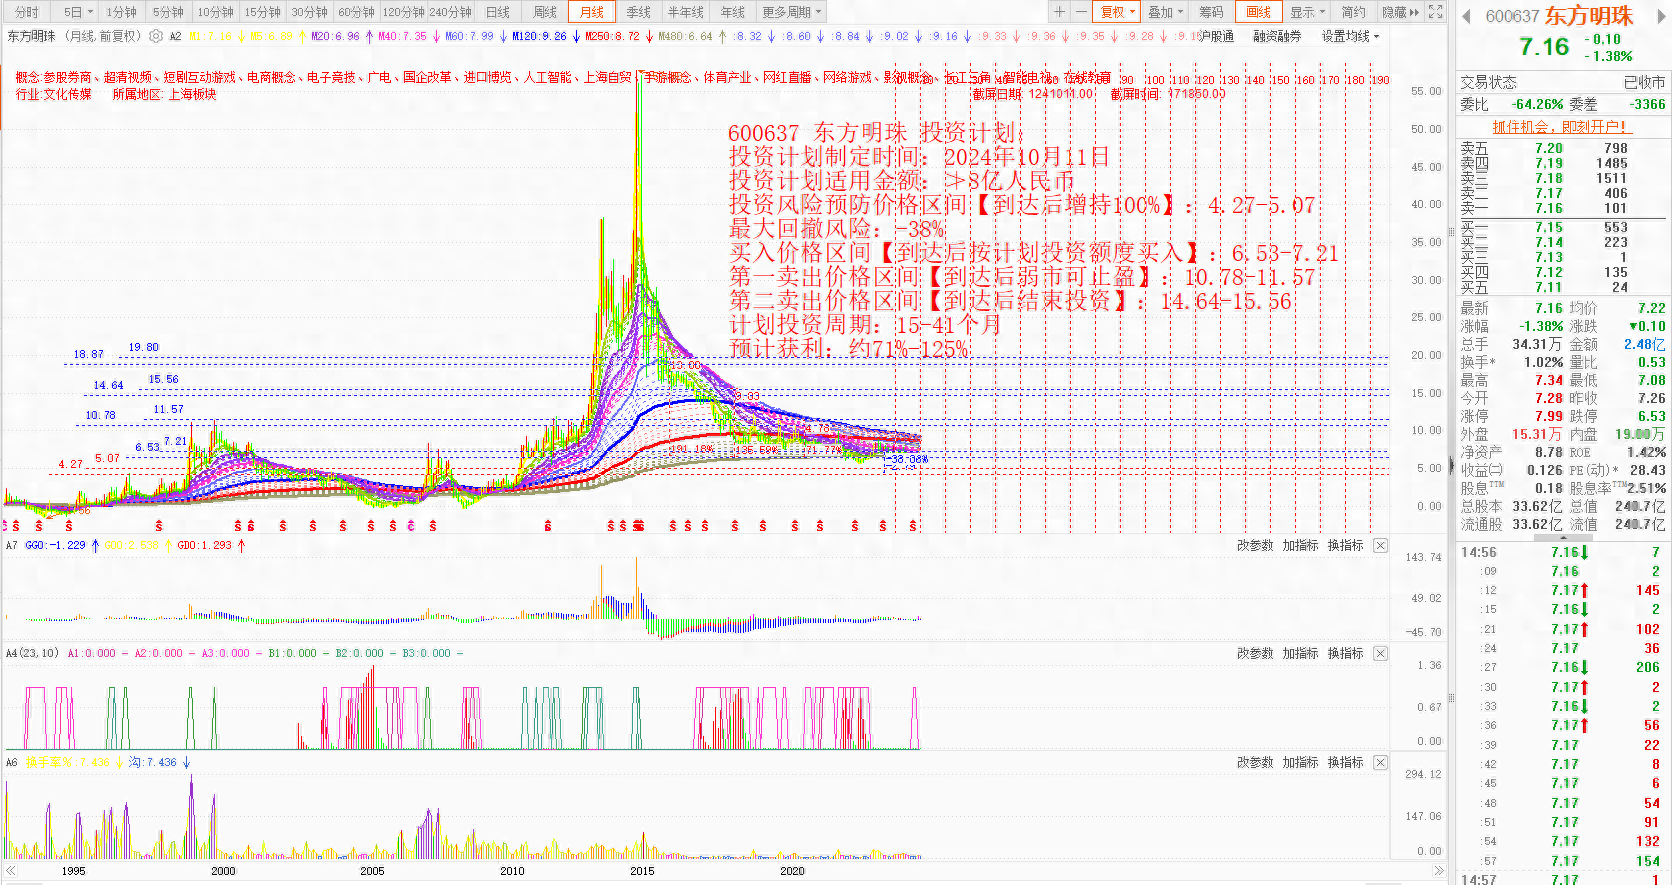Expand 设置均线 moving average settings
This screenshot has height=885, width=1672.
click(1350, 36)
